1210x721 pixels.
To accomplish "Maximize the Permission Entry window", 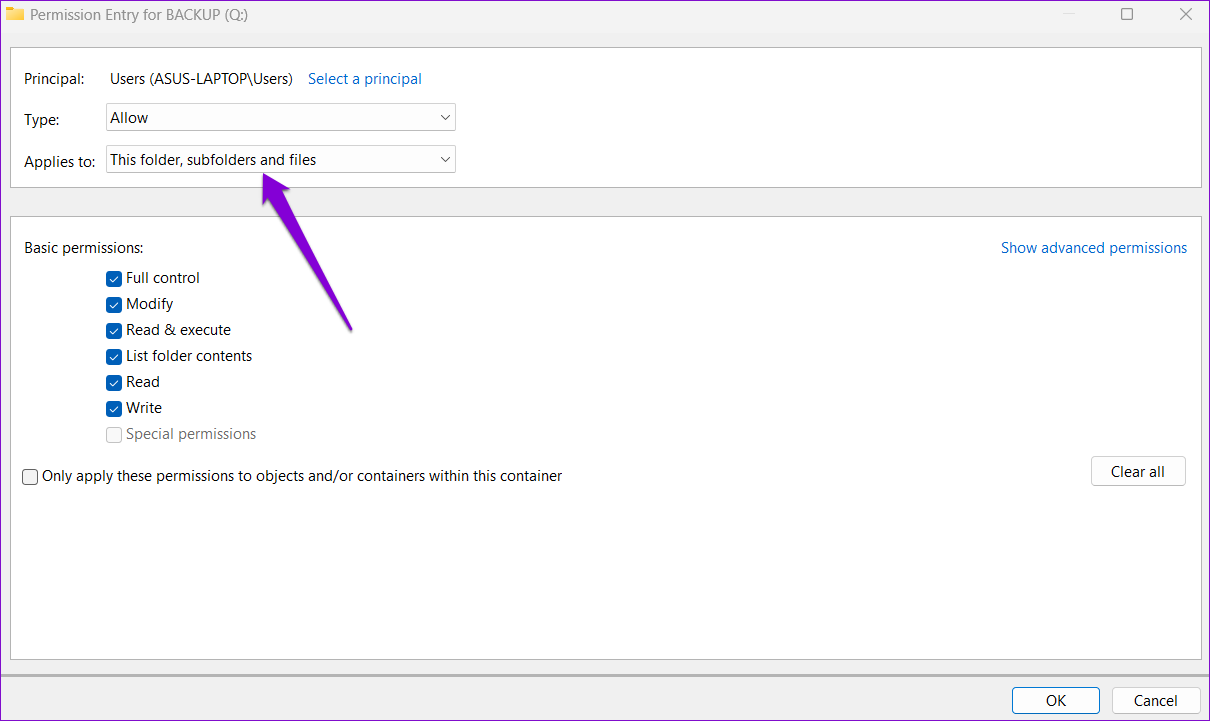I will pyautogui.click(x=1127, y=15).
